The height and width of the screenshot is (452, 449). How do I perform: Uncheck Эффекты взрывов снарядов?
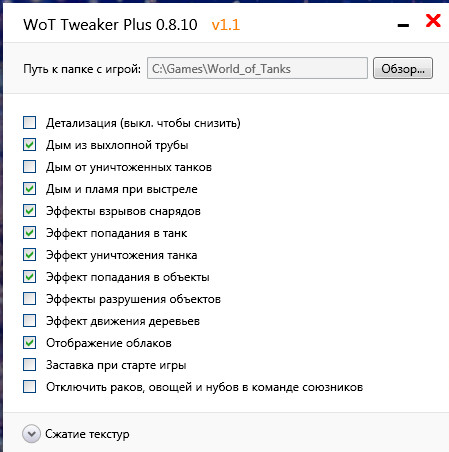(30, 211)
